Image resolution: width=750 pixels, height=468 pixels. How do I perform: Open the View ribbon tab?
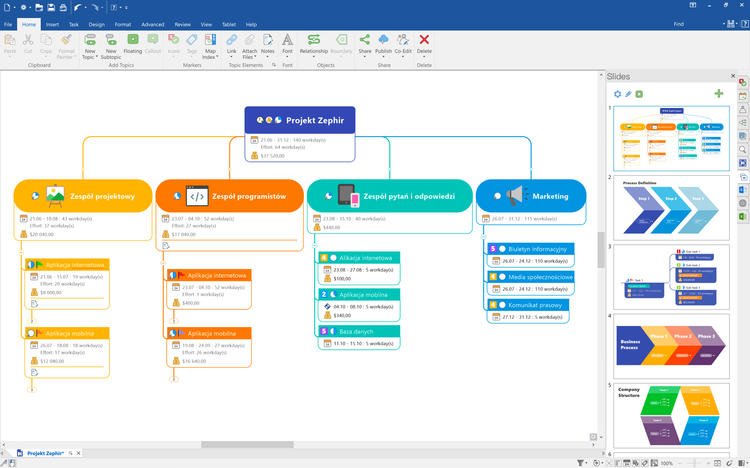pos(206,24)
